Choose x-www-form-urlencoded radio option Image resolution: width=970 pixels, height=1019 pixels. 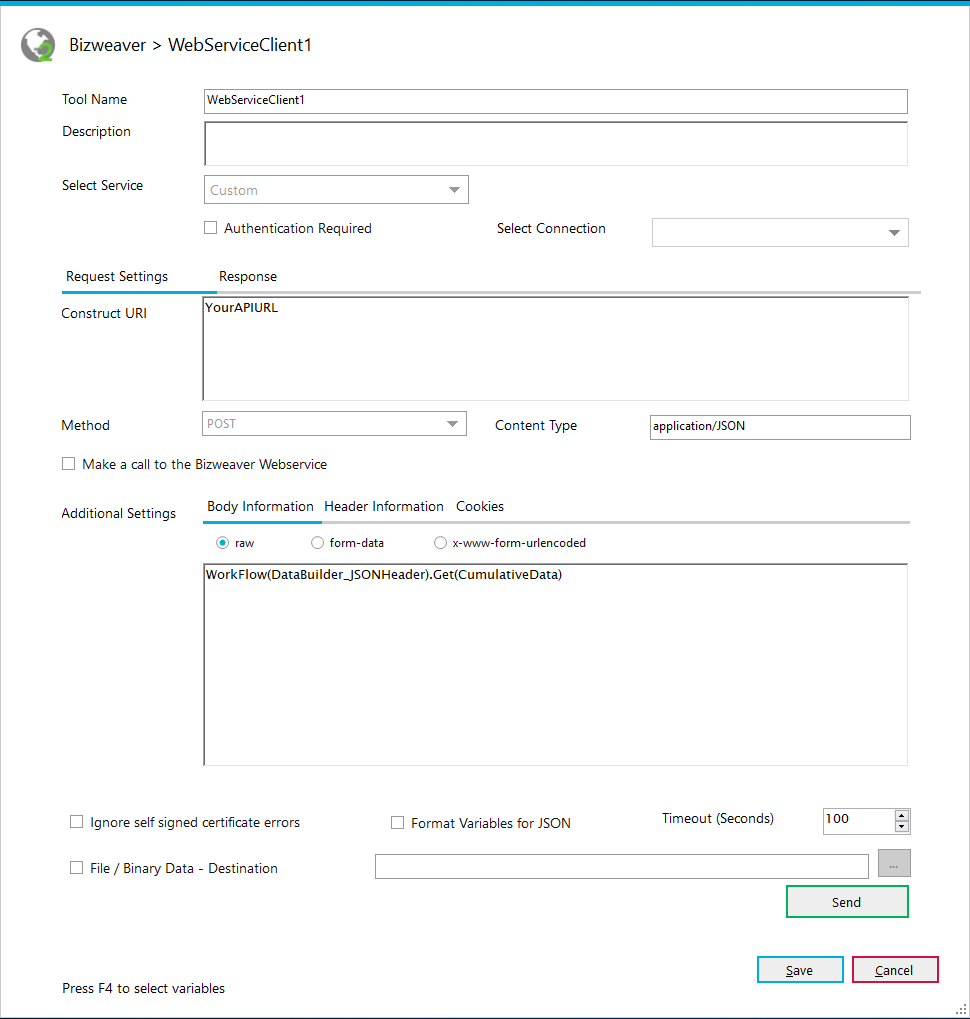440,543
